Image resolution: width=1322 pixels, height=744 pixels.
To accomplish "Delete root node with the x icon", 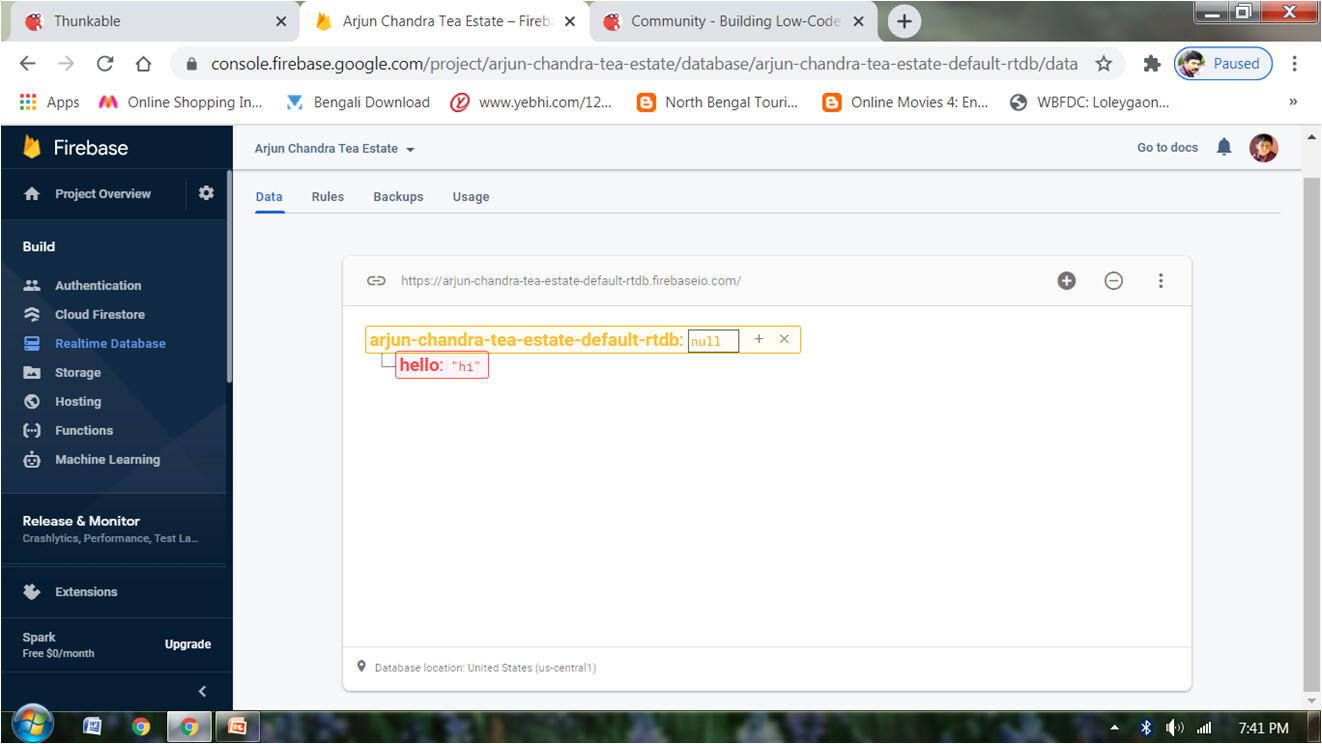I will (784, 339).
